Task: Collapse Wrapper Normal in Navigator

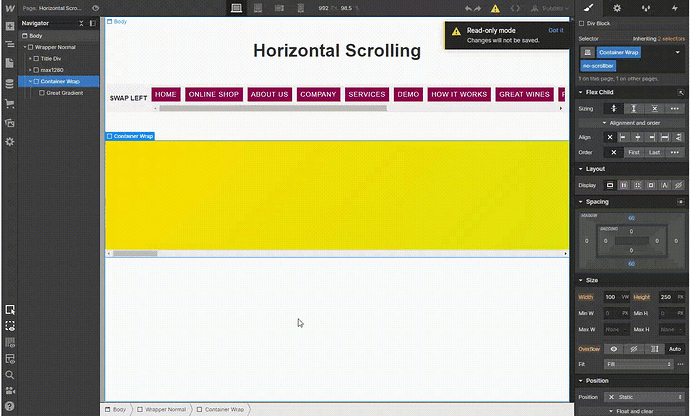Action: [x=25, y=47]
